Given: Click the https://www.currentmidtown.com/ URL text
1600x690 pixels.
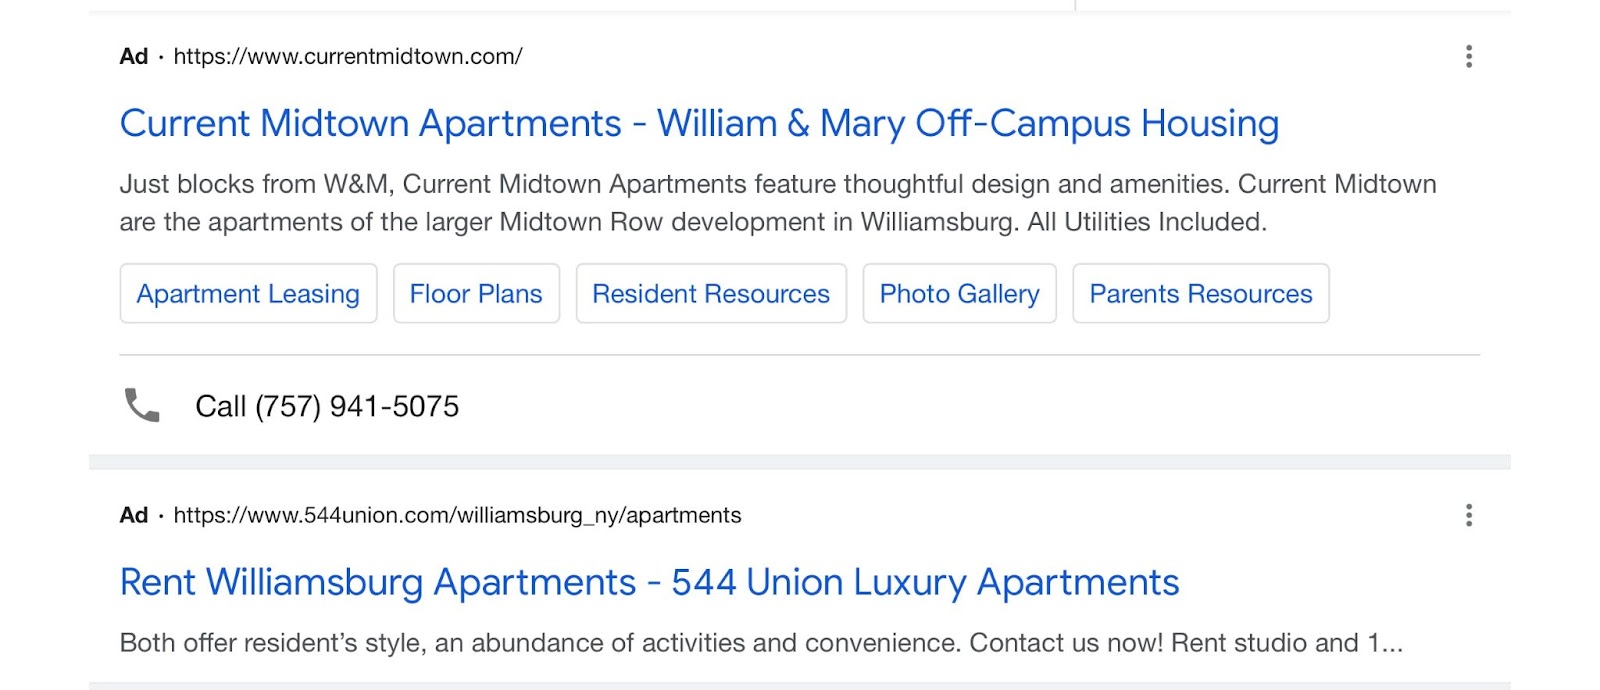Looking at the screenshot, I should (x=348, y=56).
